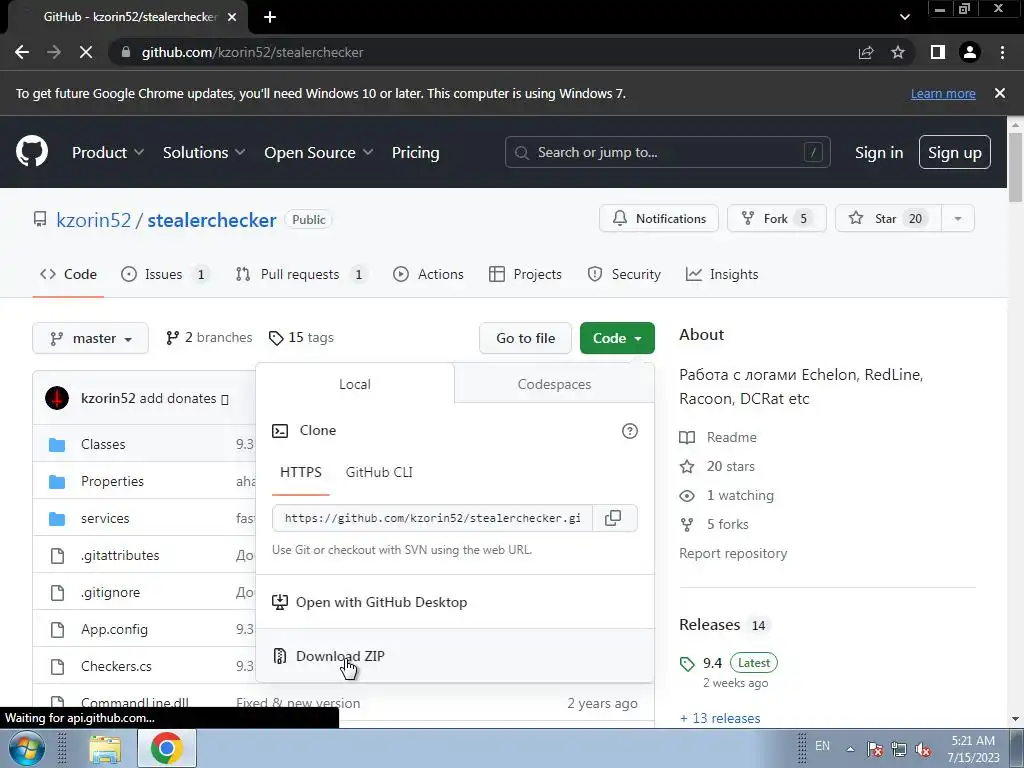The image size is (1024, 768).
Task: Click the Classes folder icon
Action: pyautogui.click(x=57, y=445)
